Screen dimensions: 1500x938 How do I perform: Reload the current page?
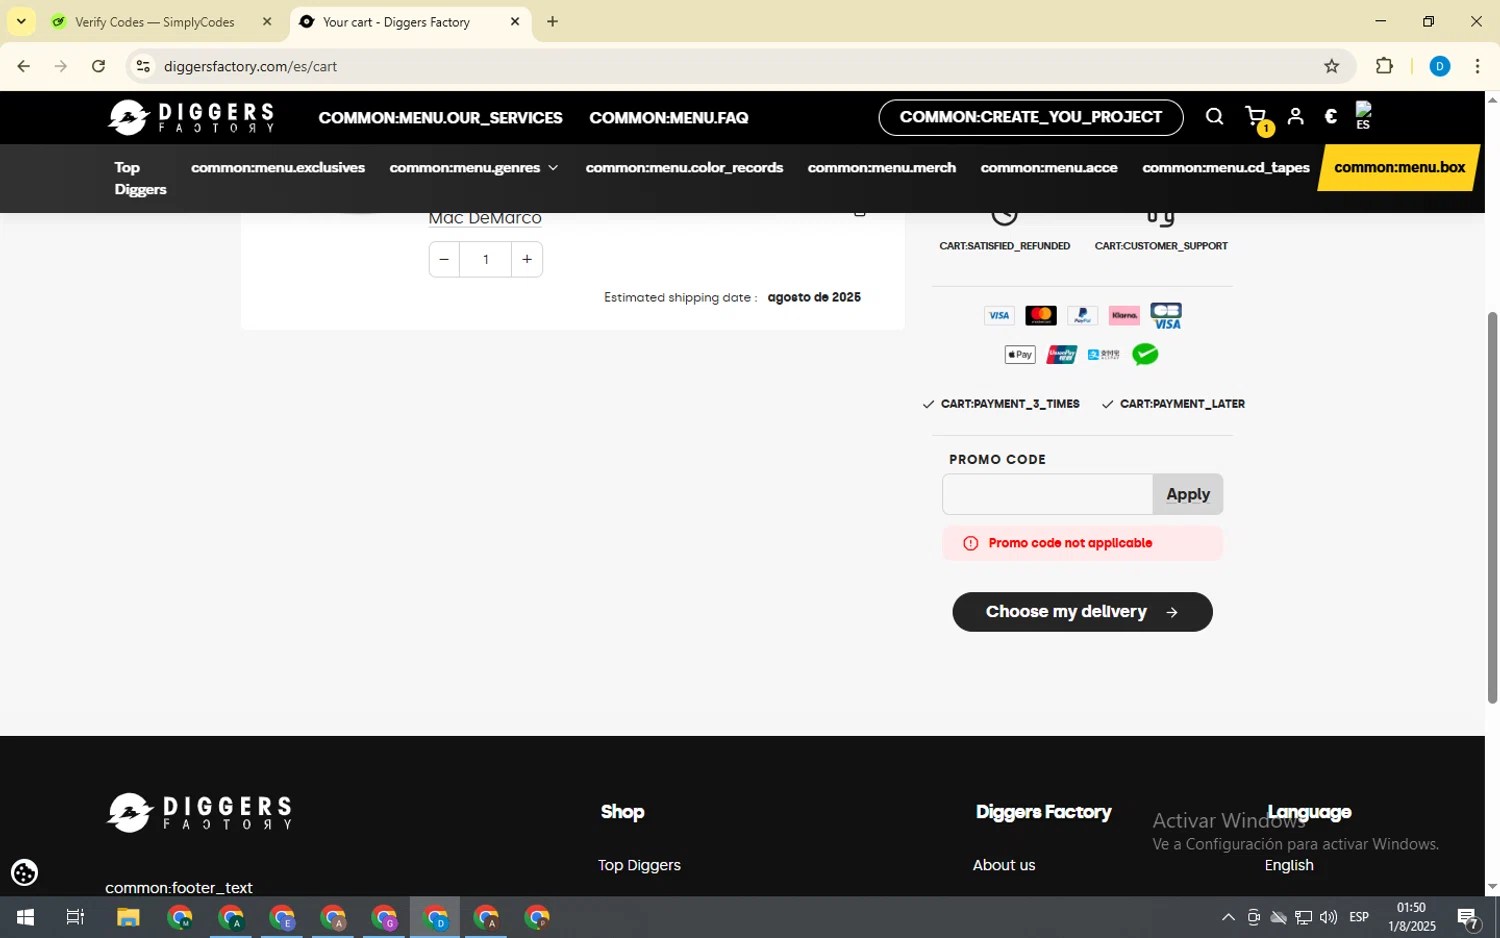point(98,66)
